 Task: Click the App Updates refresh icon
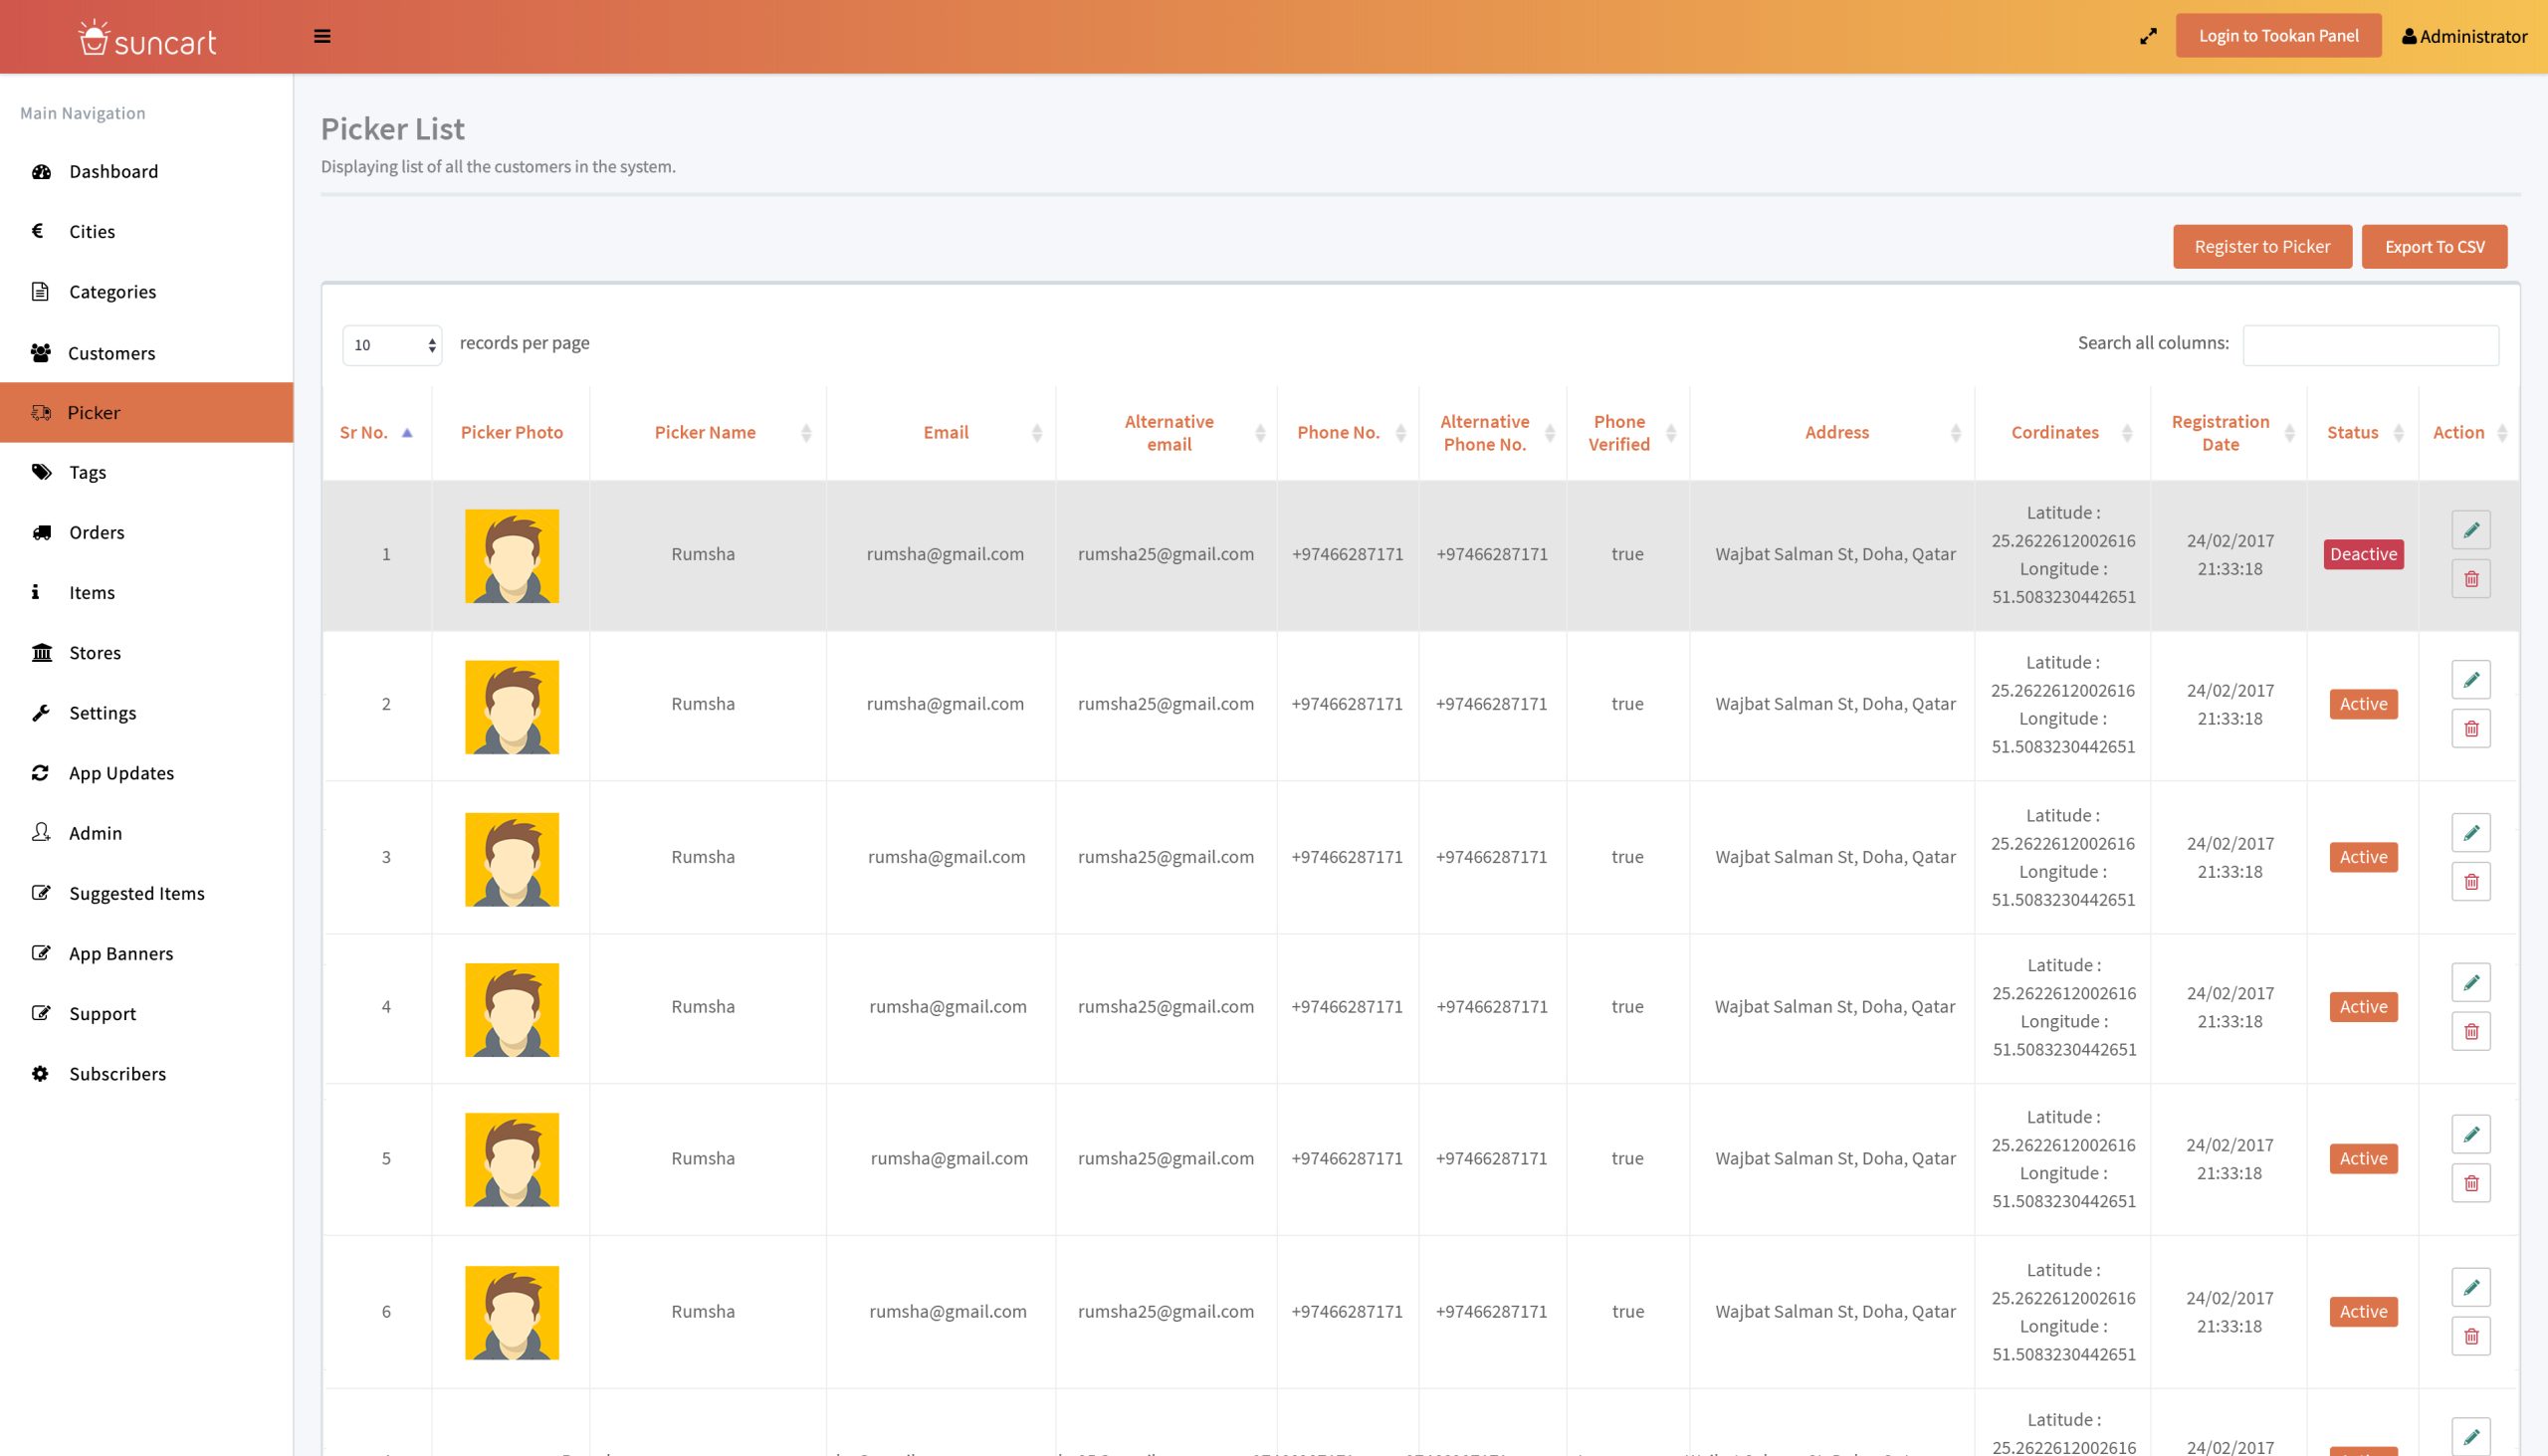pyautogui.click(x=40, y=772)
